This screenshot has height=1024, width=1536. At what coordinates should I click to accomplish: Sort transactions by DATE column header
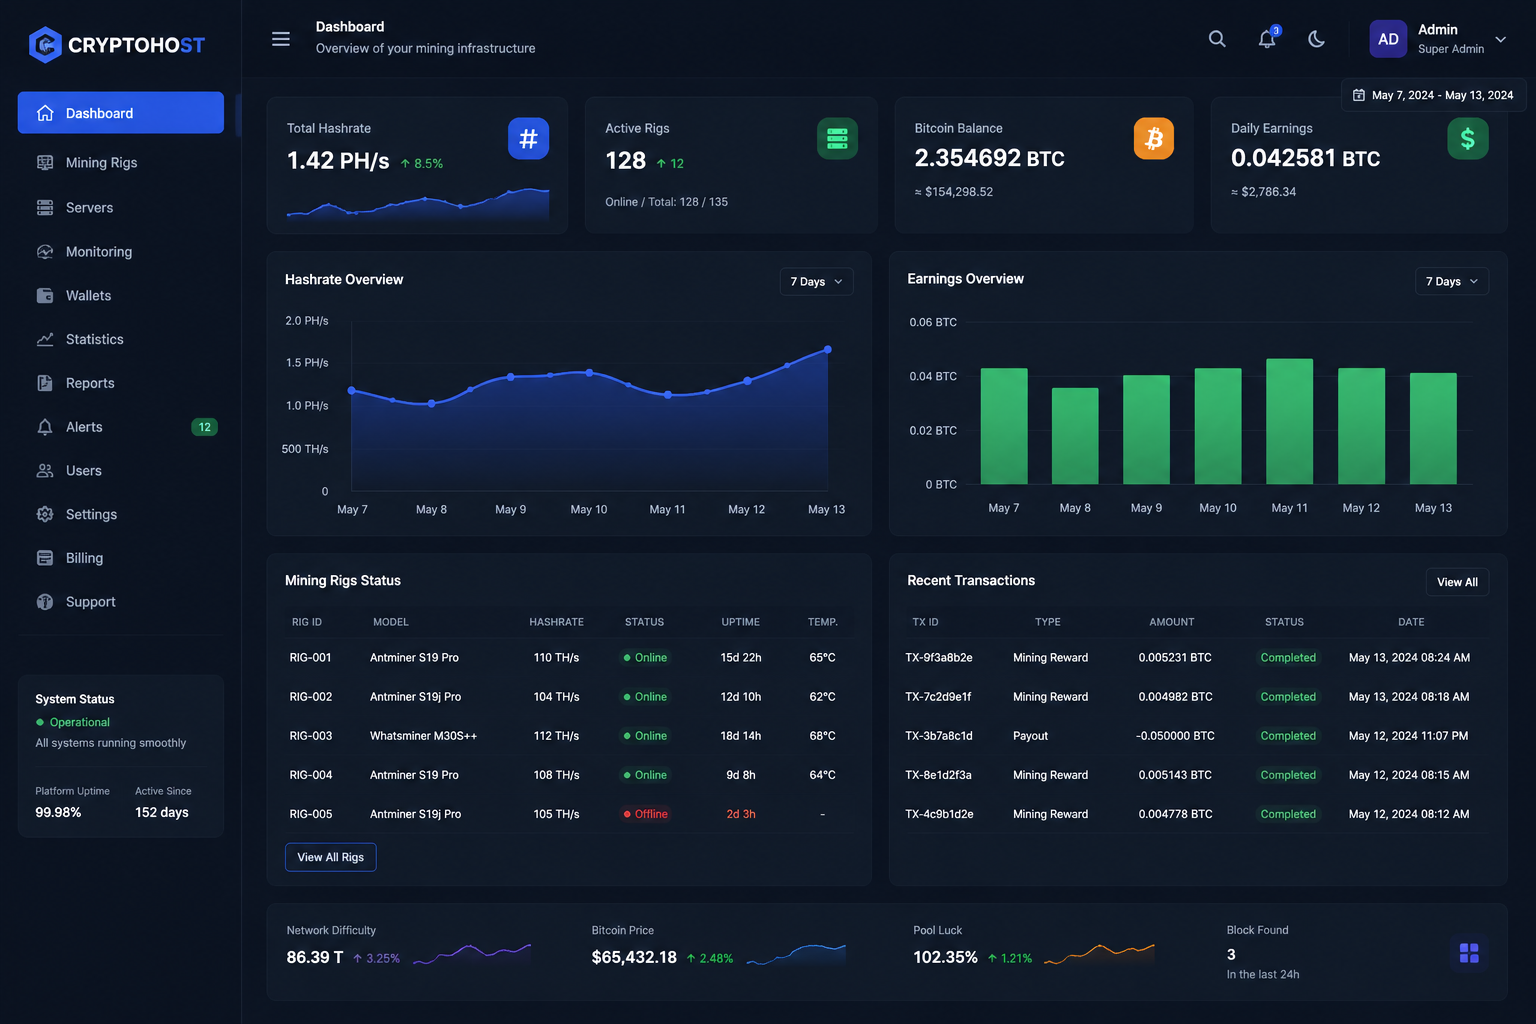1411,622
